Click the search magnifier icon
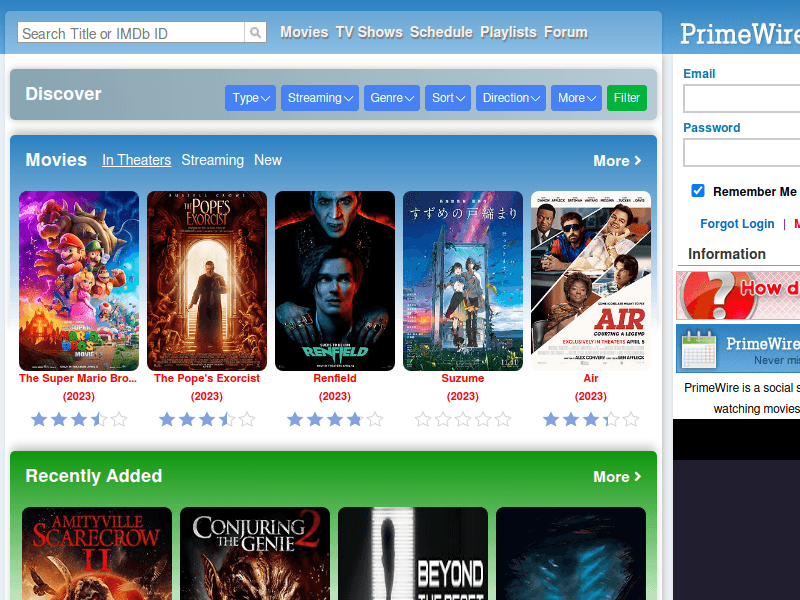The height and width of the screenshot is (600, 800). click(257, 33)
